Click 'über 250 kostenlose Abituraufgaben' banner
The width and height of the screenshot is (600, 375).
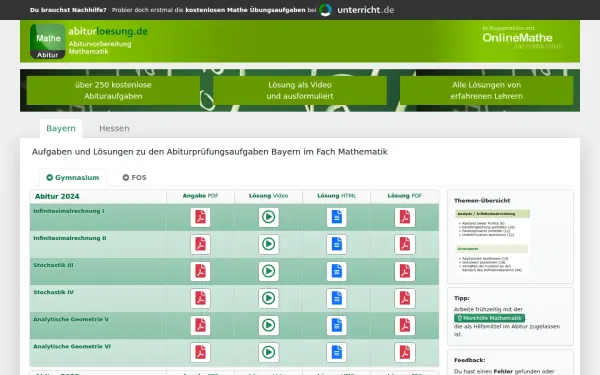click(x=113, y=90)
